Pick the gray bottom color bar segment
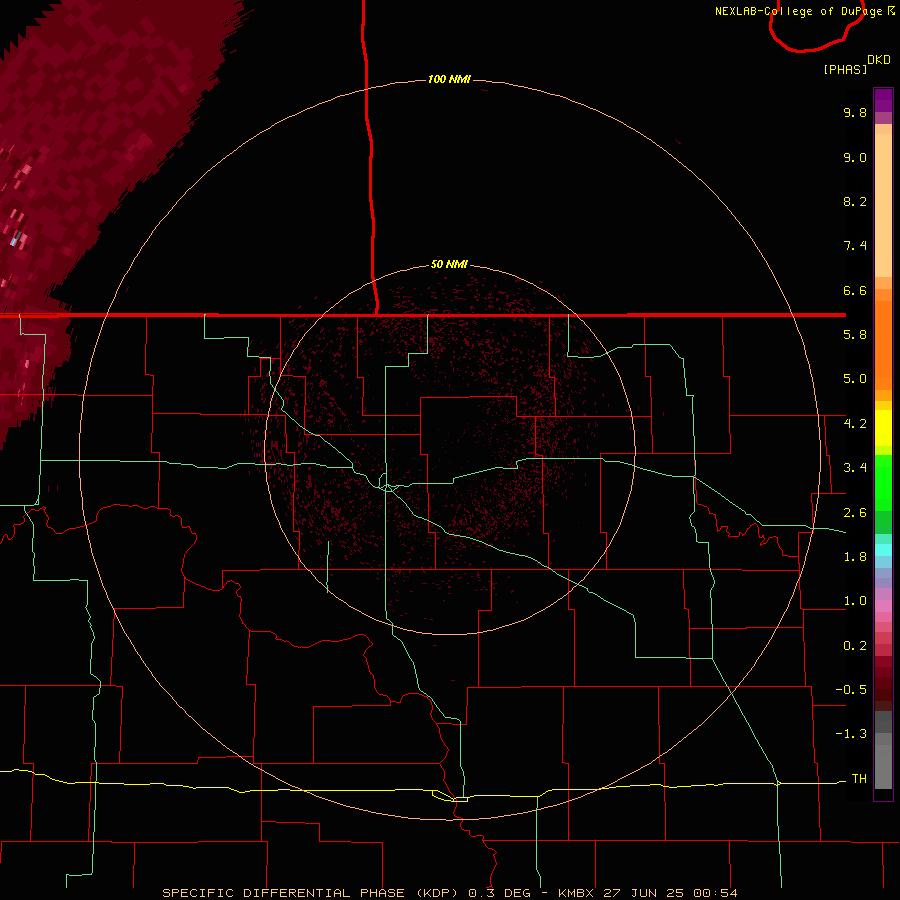This screenshot has height=900, width=900. pyautogui.click(x=883, y=766)
